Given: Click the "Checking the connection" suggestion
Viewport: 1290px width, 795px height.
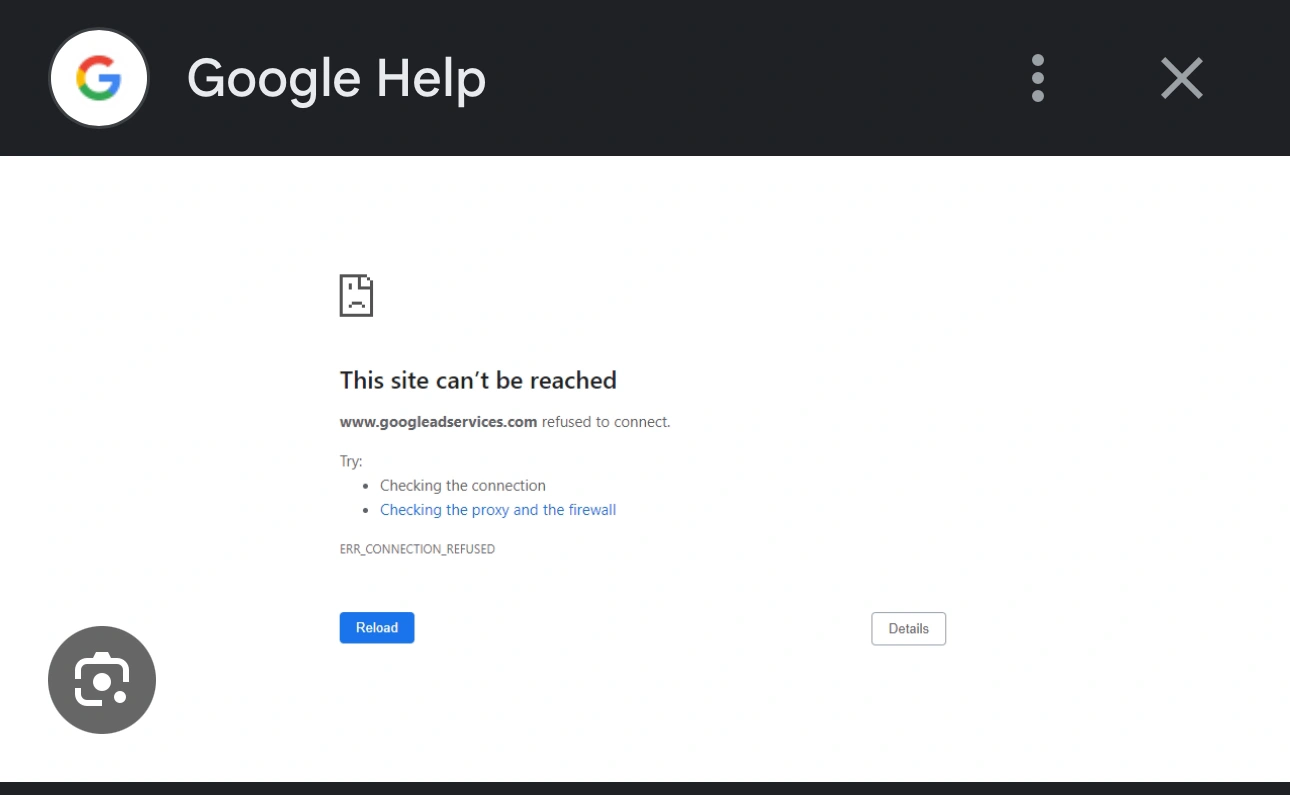Looking at the screenshot, I should tap(463, 486).
